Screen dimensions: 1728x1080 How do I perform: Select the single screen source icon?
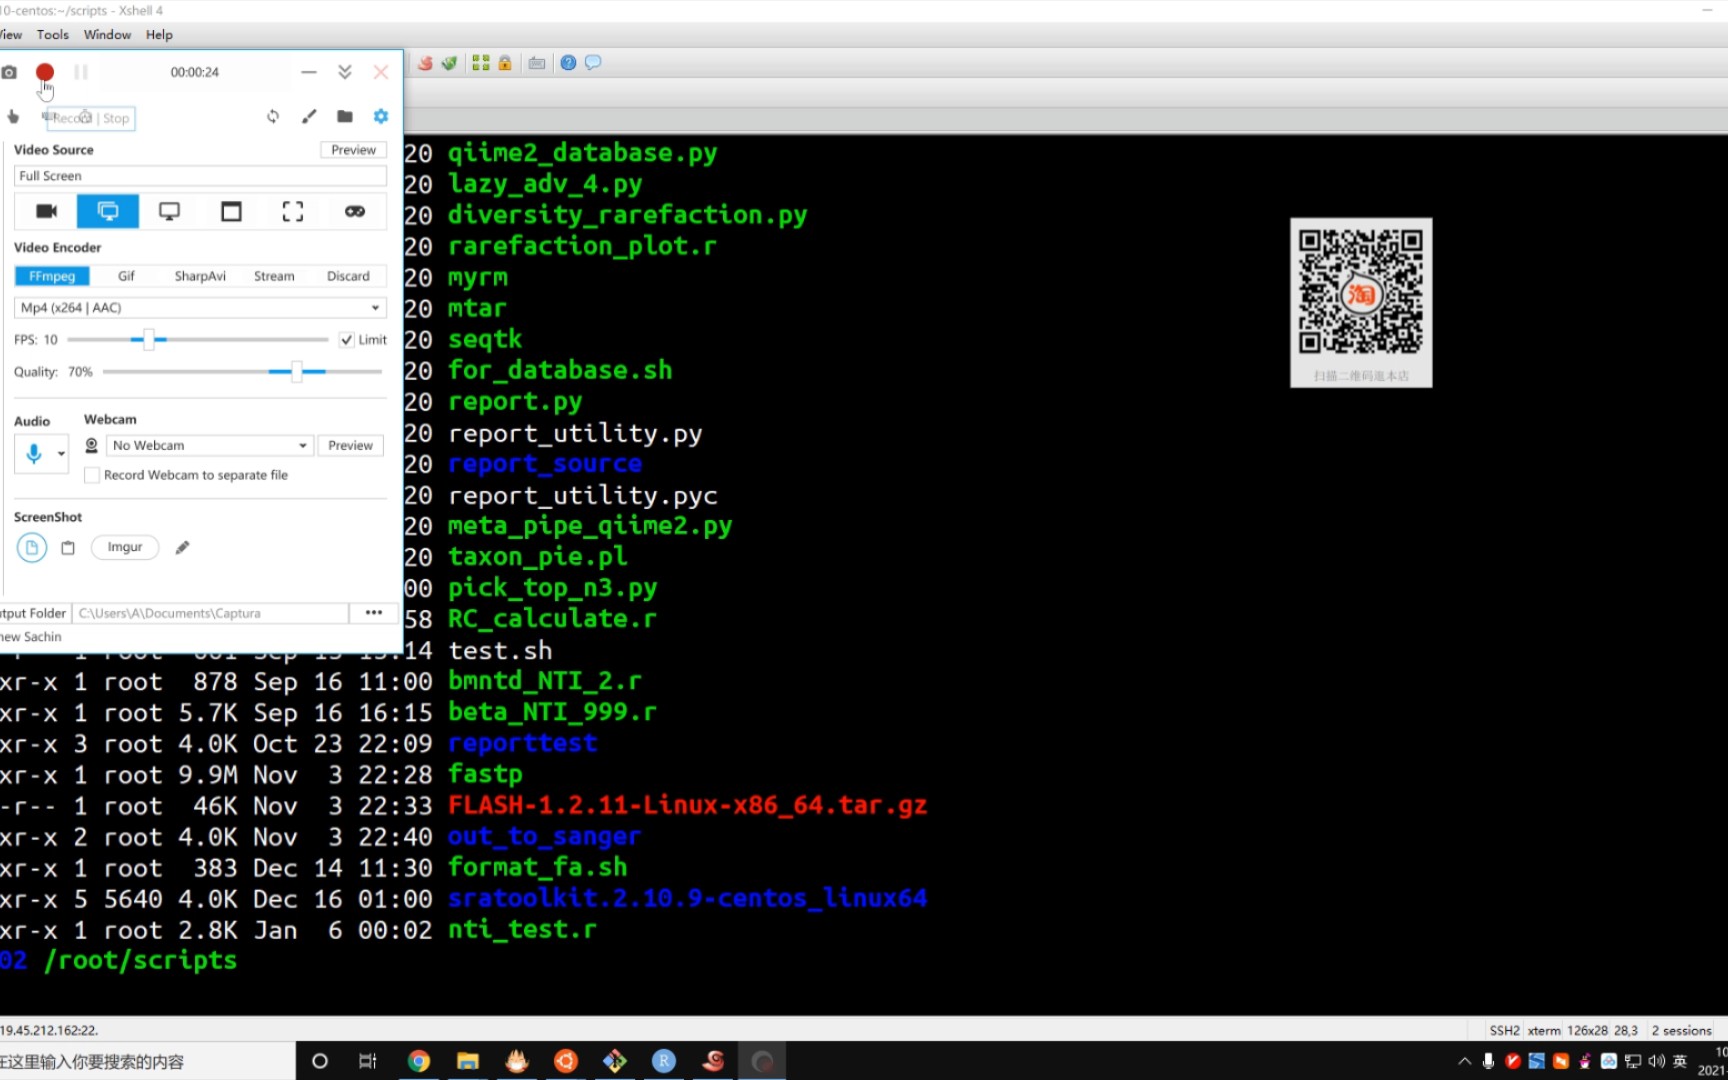click(x=170, y=211)
